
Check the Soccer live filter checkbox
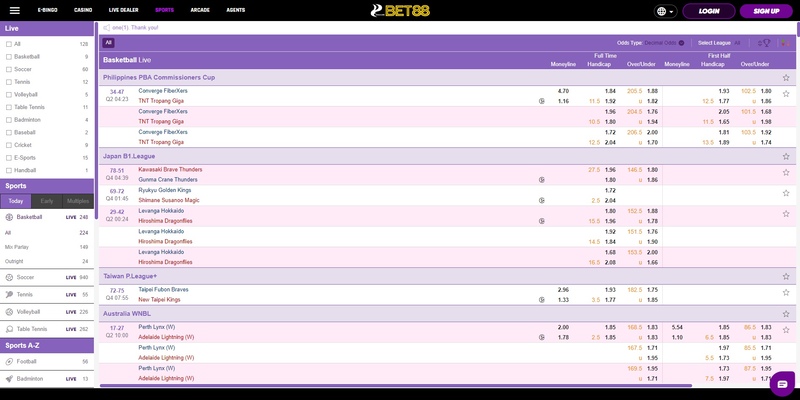[x=9, y=69]
